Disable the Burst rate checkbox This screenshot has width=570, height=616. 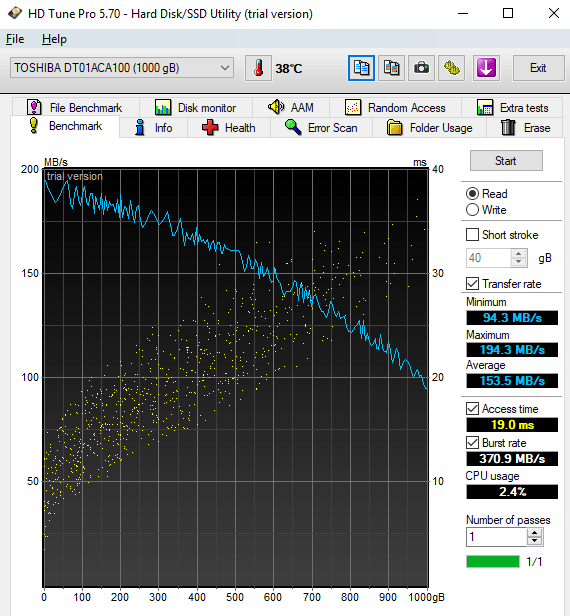tap(472, 443)
